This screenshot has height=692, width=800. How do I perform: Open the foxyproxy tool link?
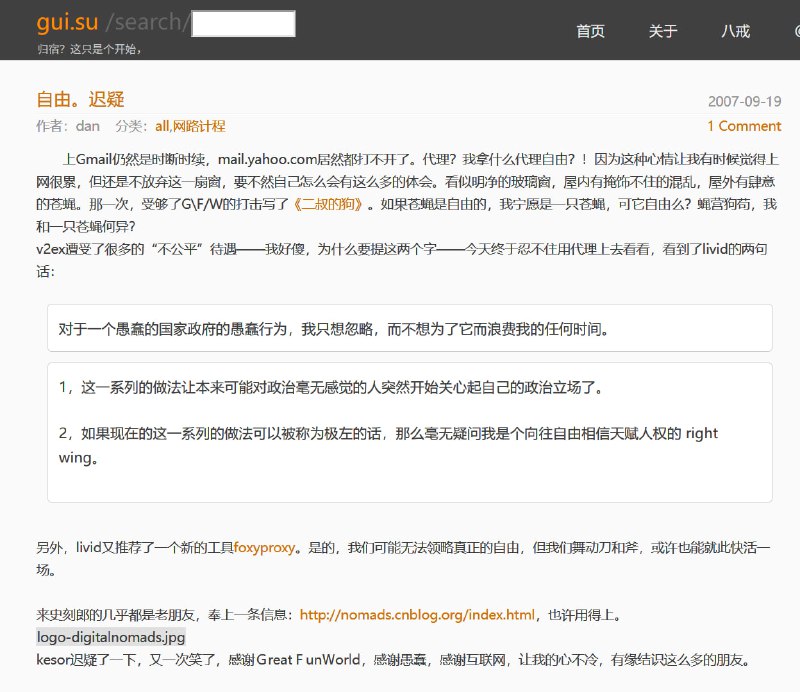click(x=262, y=547)
